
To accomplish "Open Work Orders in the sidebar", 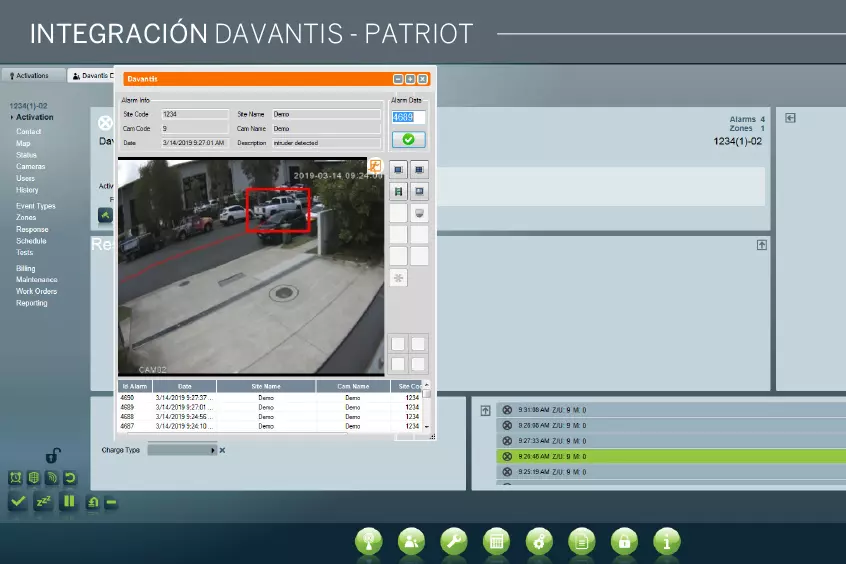I will 36,291.
